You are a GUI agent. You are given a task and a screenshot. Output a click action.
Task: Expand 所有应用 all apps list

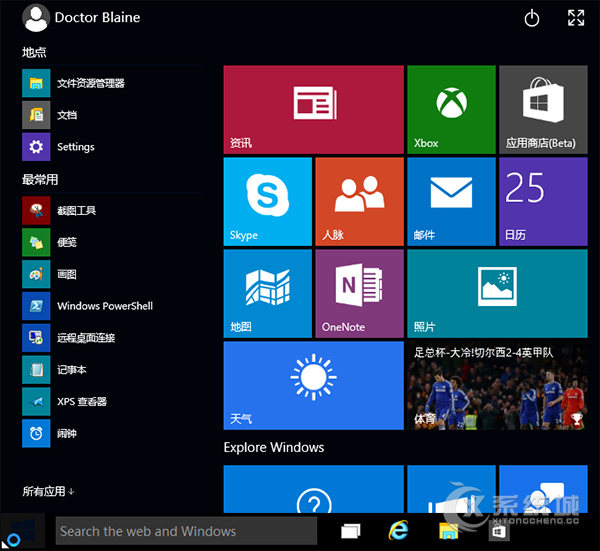48,491
